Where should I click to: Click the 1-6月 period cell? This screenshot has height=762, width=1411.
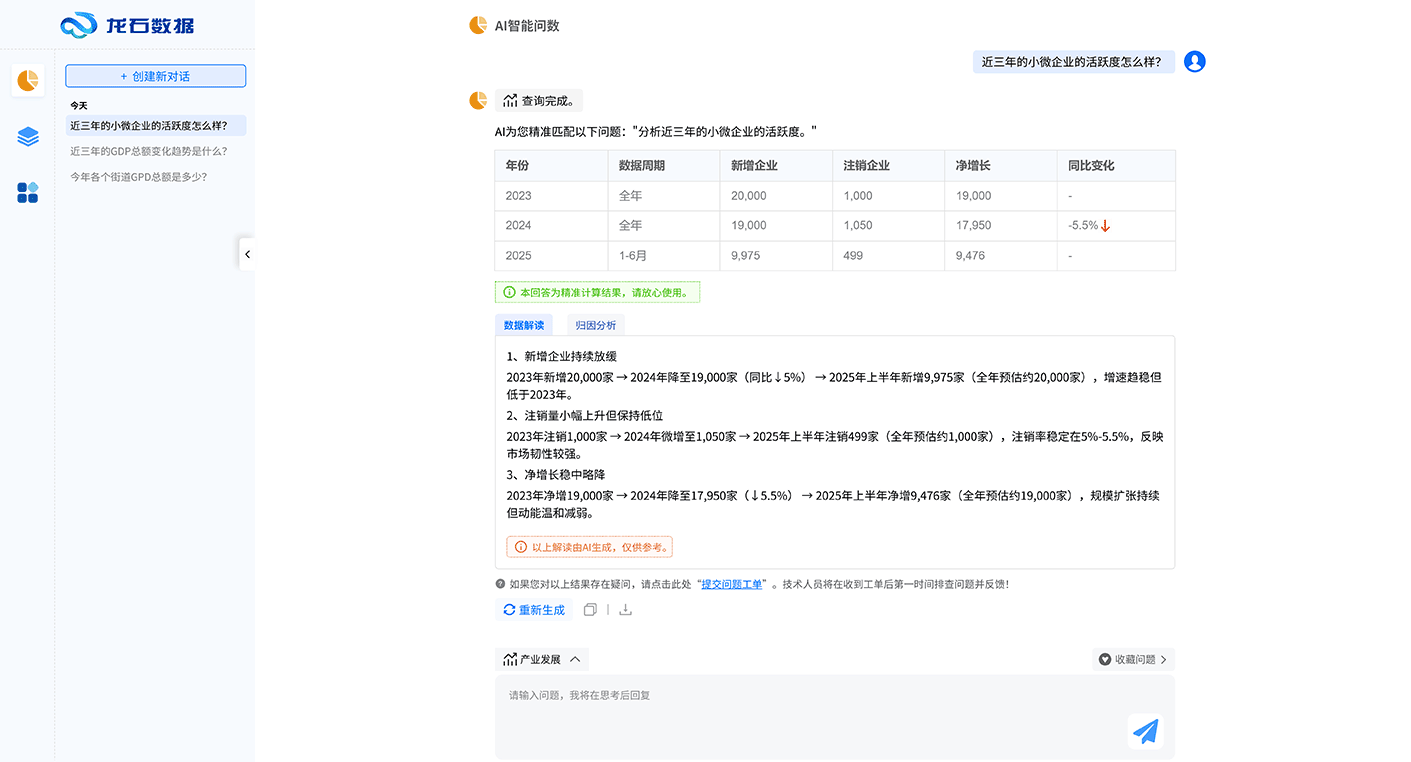(x=663, y=256)
